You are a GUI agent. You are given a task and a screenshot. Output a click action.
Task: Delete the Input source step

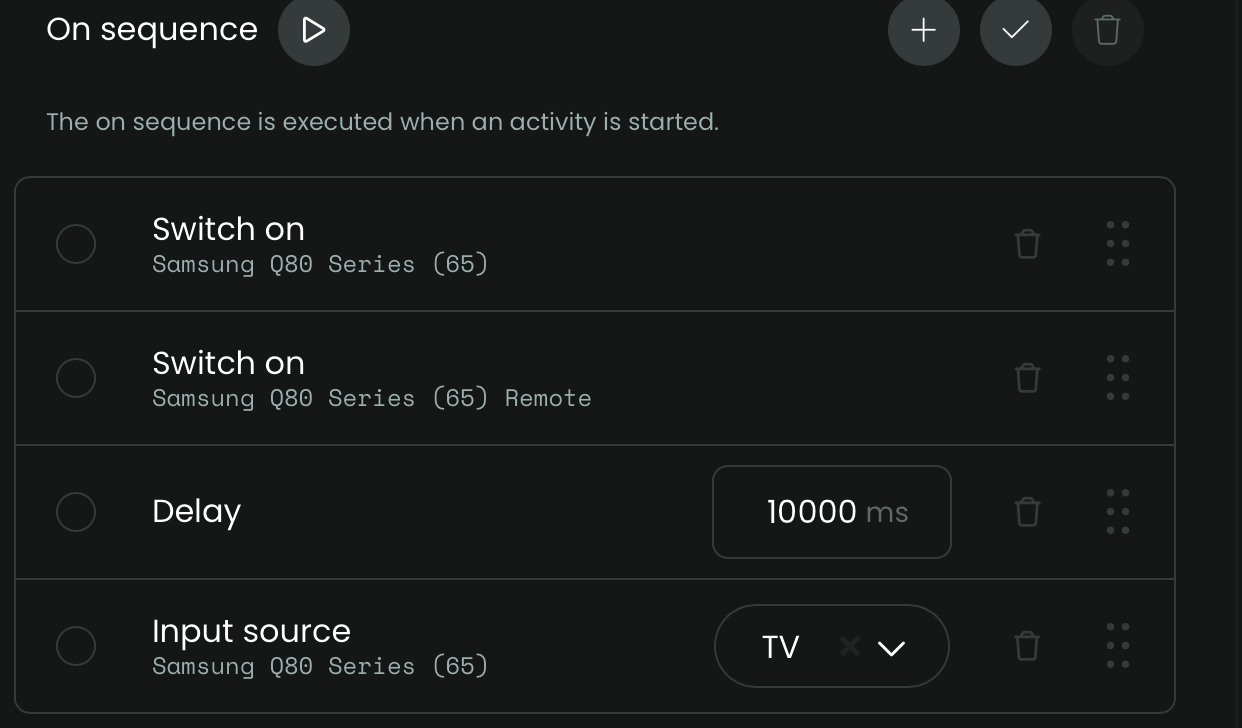click(1027, 646)
